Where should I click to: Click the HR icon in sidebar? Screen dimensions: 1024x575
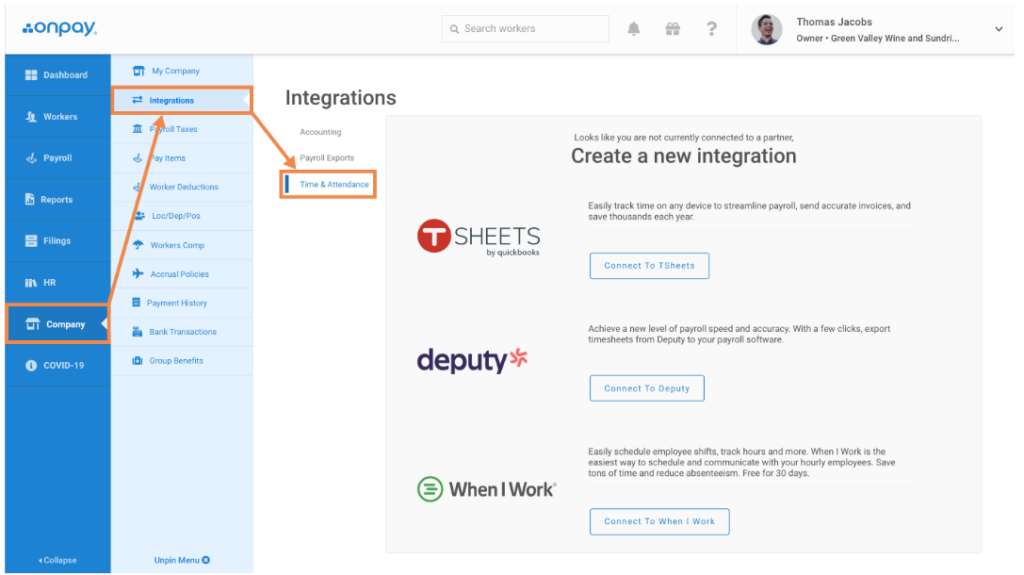tap(31, 282)
